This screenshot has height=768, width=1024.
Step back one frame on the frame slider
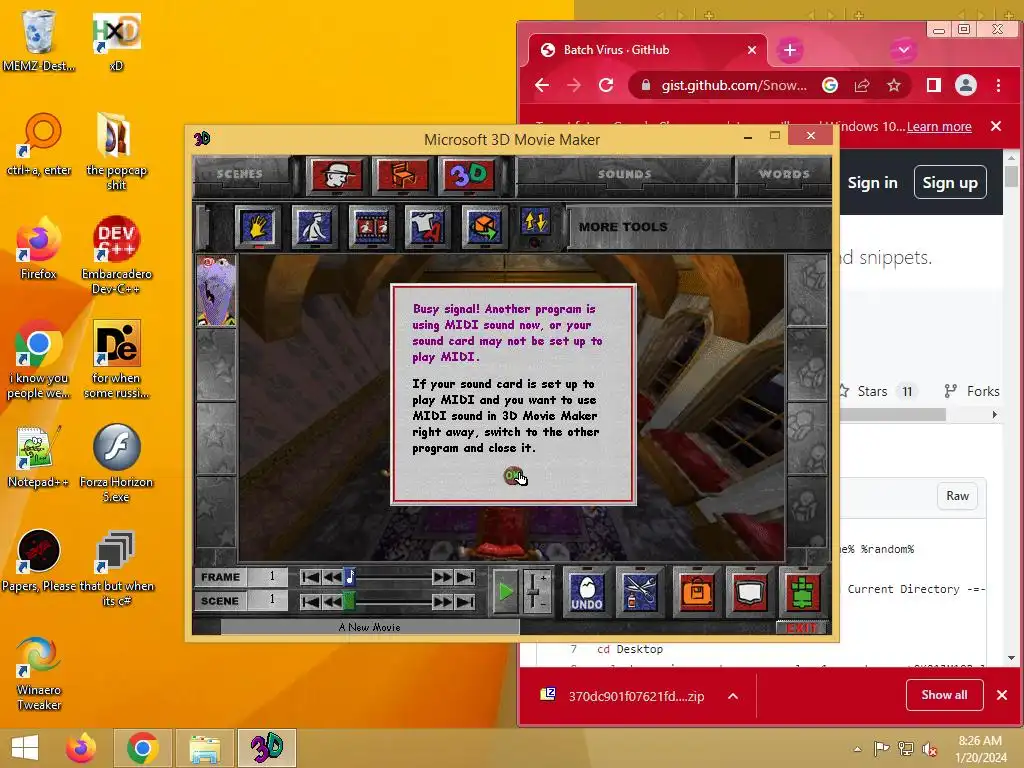tap(332, 577)
